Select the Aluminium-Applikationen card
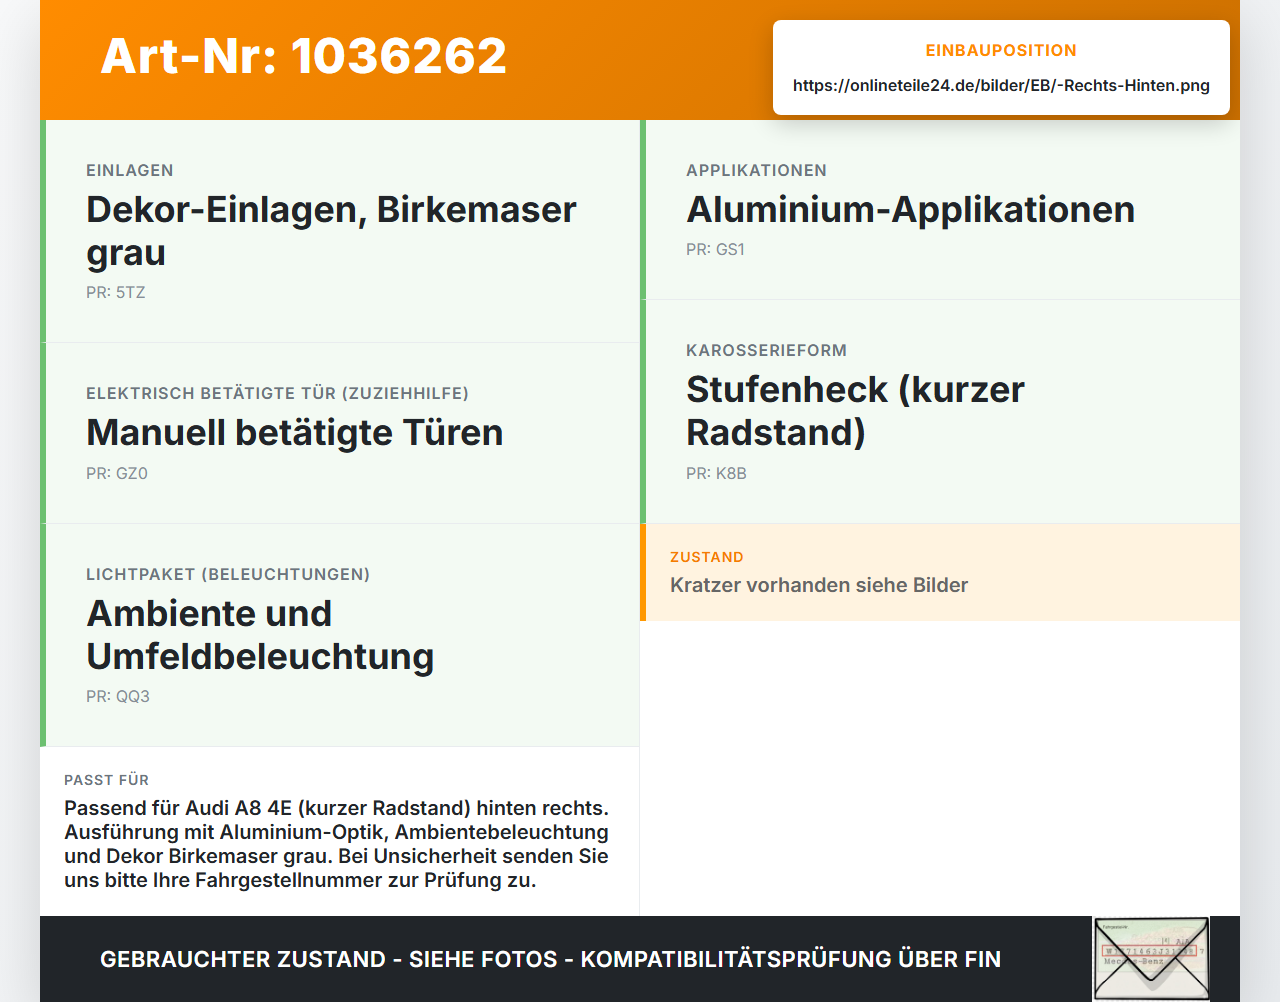Screen dimensions: 1280x1002 point(940,210)
